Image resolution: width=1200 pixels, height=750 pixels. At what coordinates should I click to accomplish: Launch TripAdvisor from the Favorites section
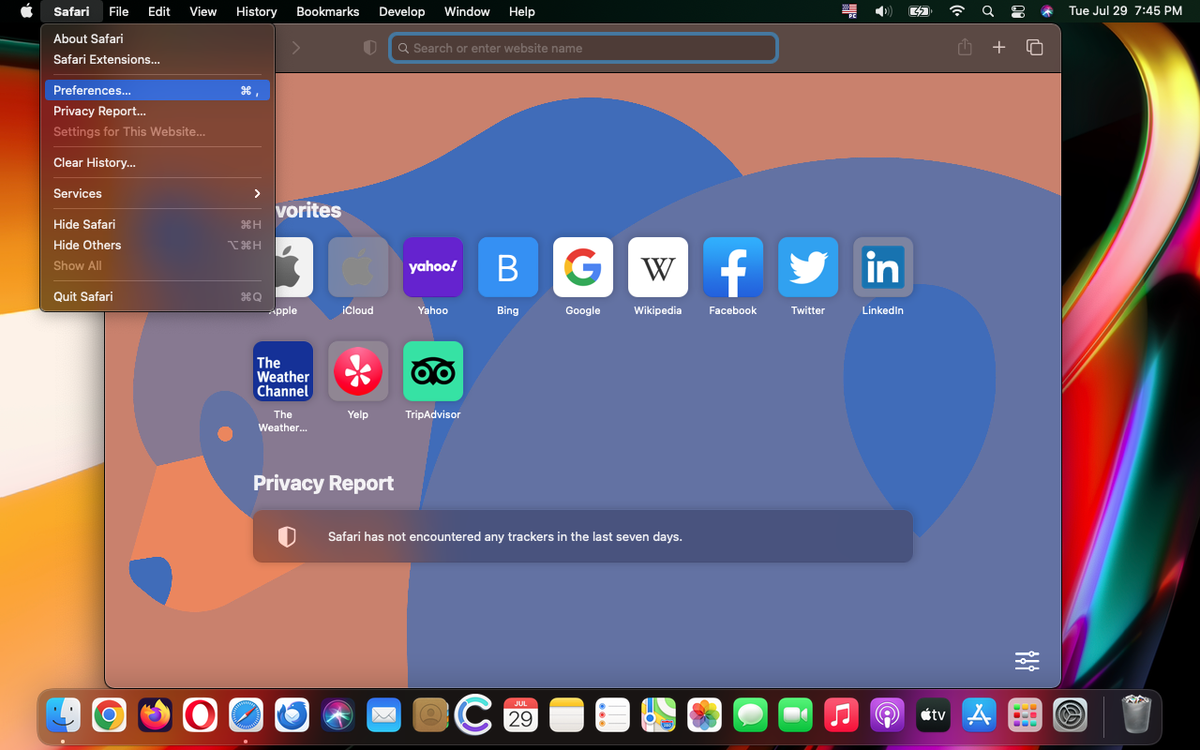[432, 371]
